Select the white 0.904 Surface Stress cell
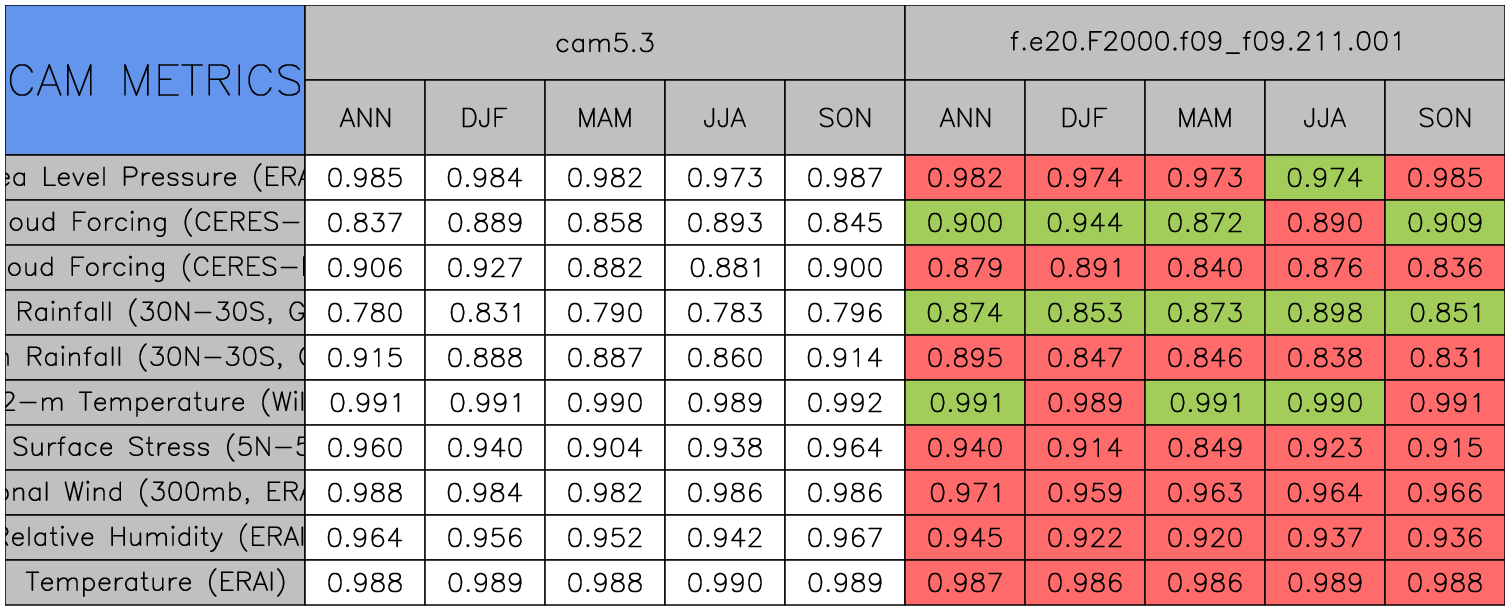Image resolution: width=1510 pixels, height=611 pixels. coord(605,448)
